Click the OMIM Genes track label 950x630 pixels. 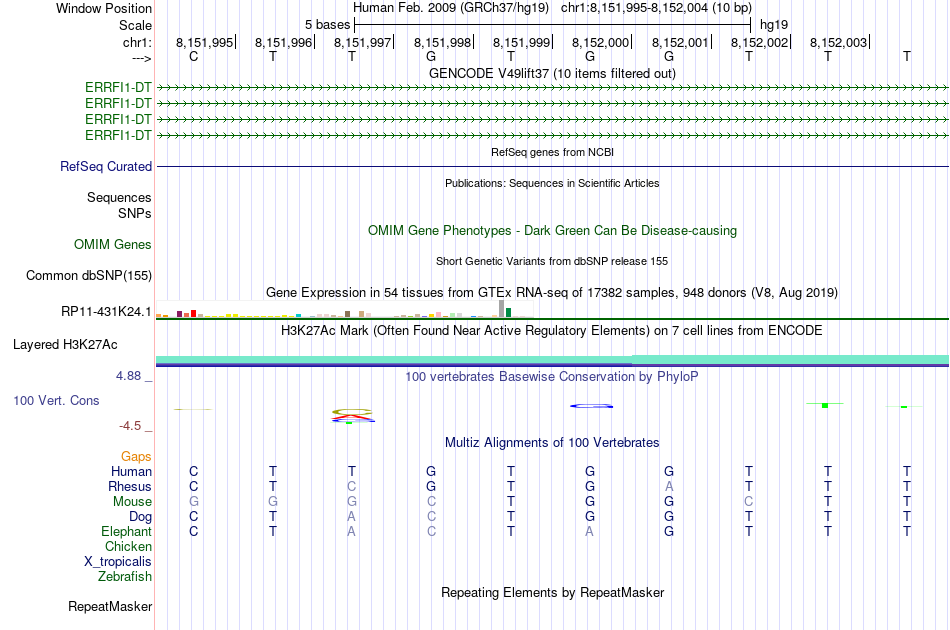[x=113, y=245]
